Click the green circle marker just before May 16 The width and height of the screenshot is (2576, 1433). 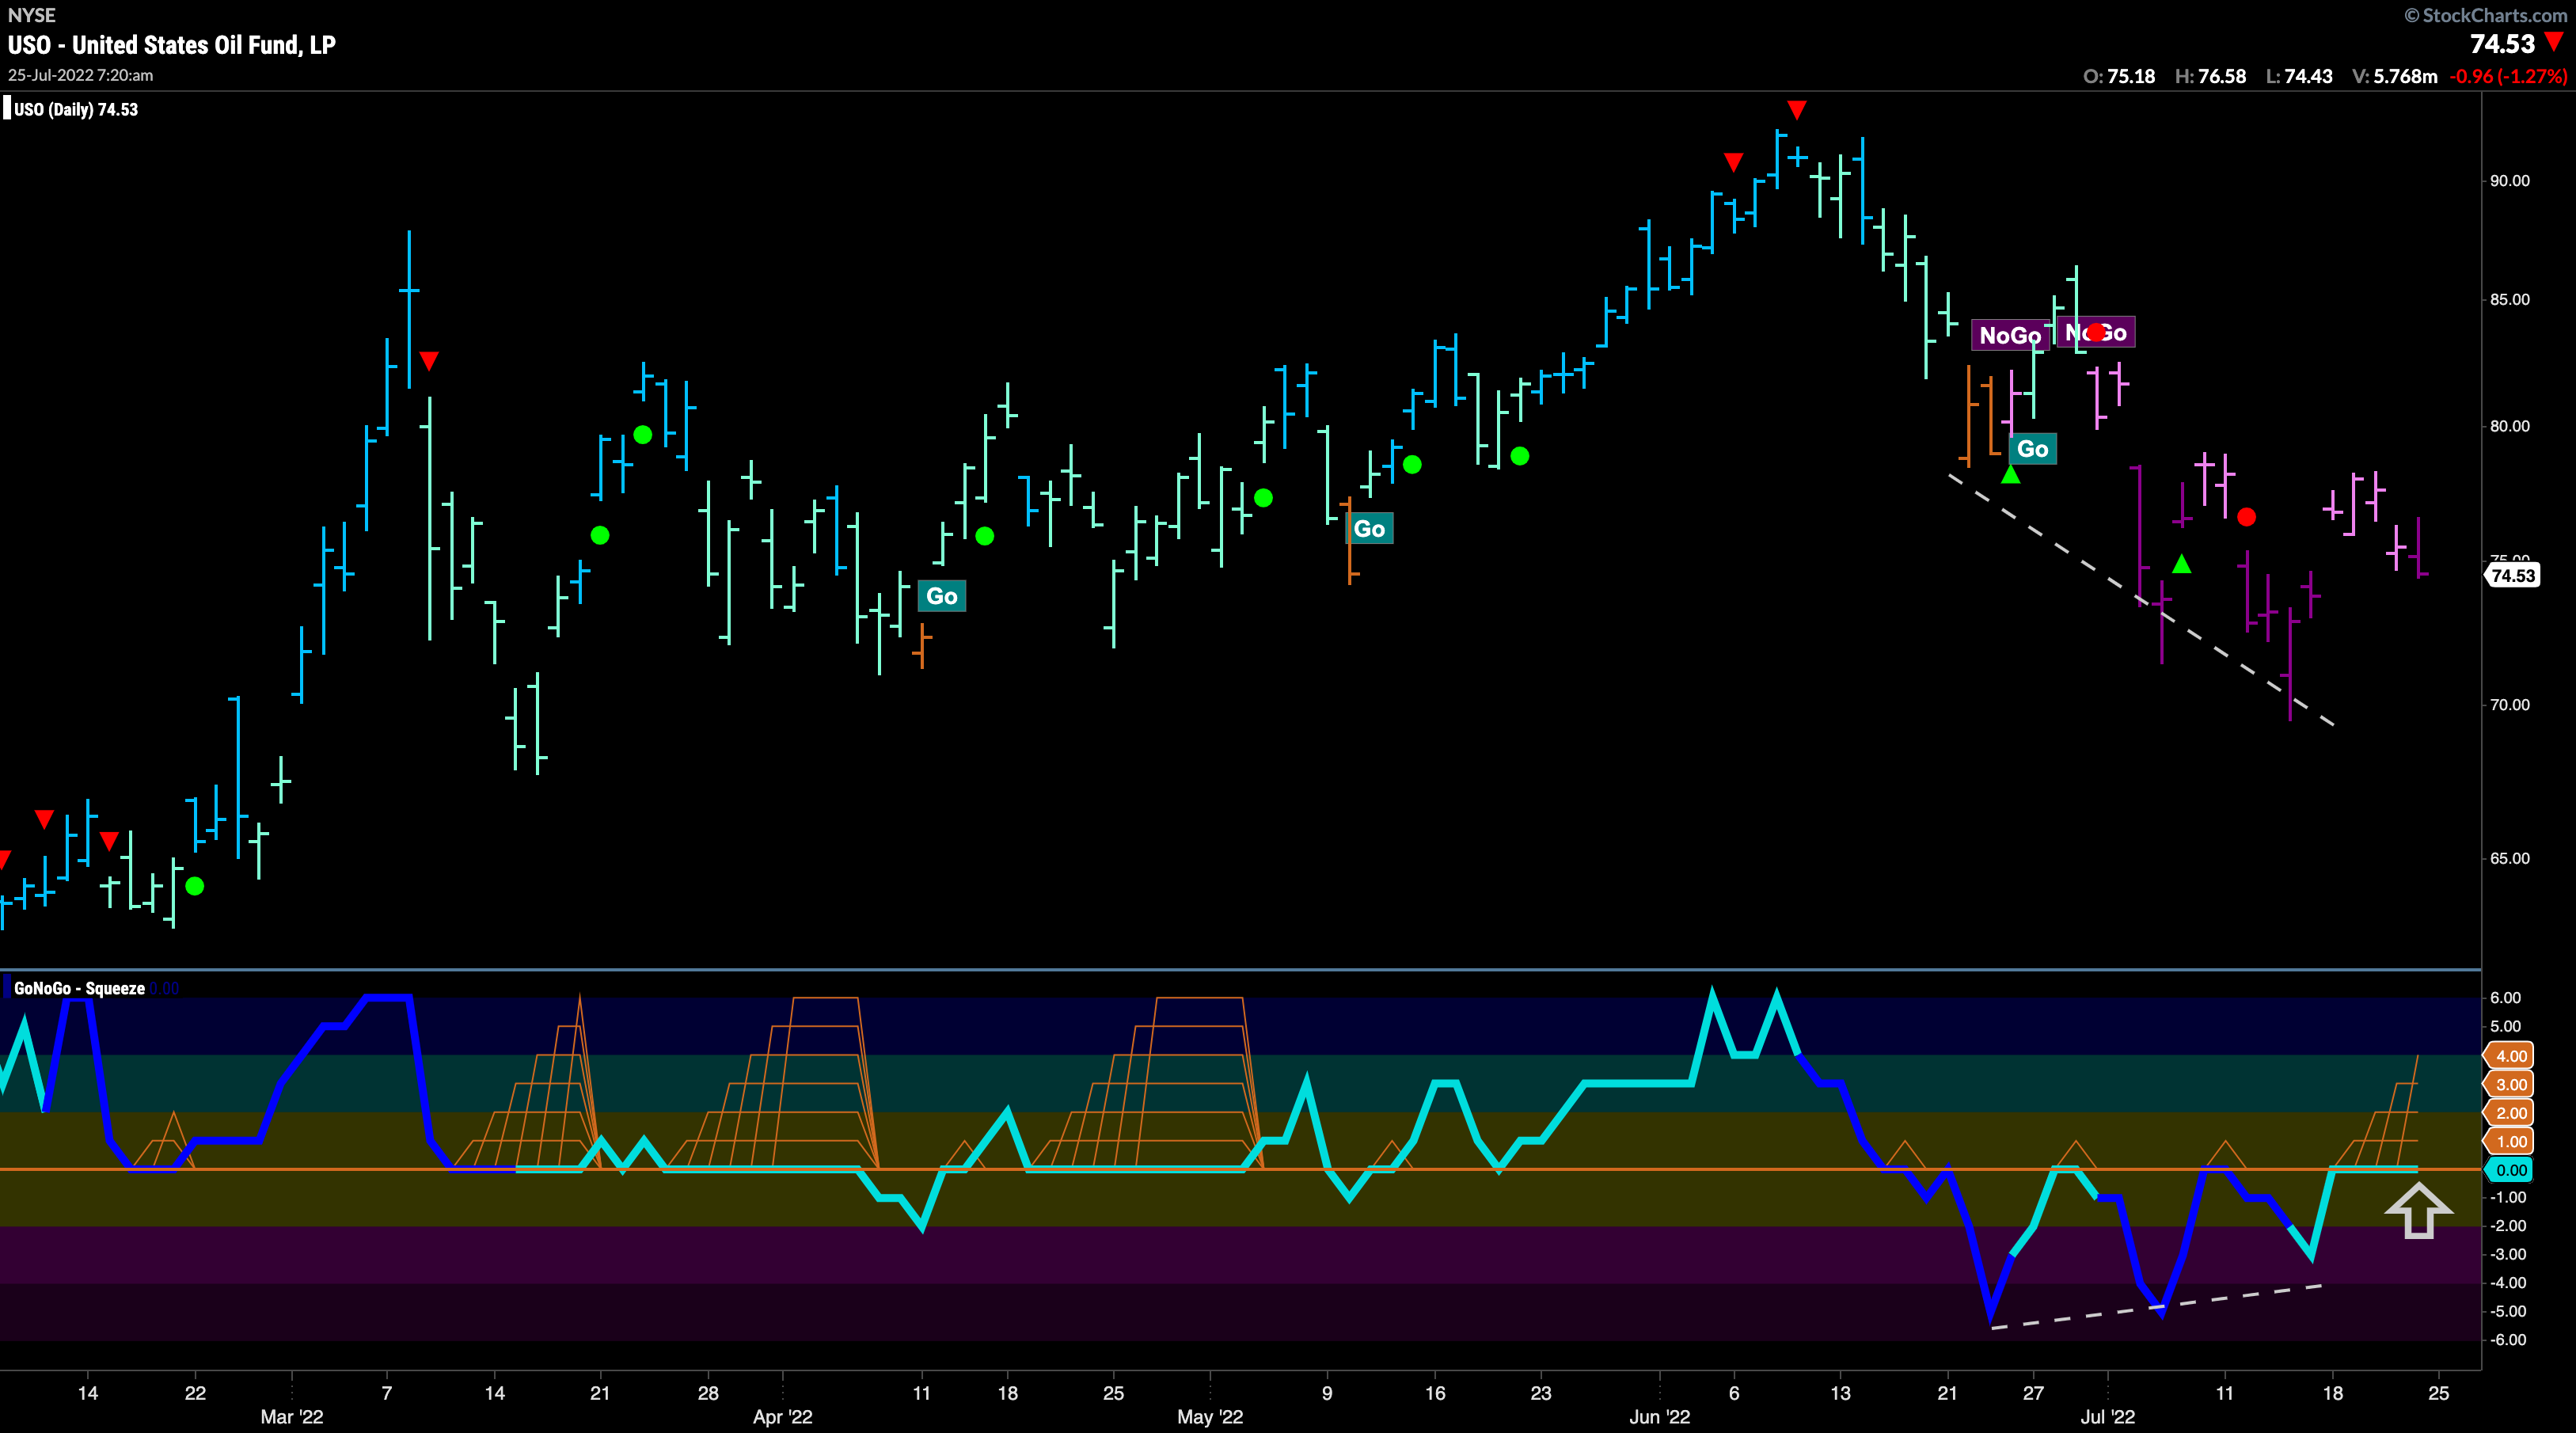click(1412, 464)
